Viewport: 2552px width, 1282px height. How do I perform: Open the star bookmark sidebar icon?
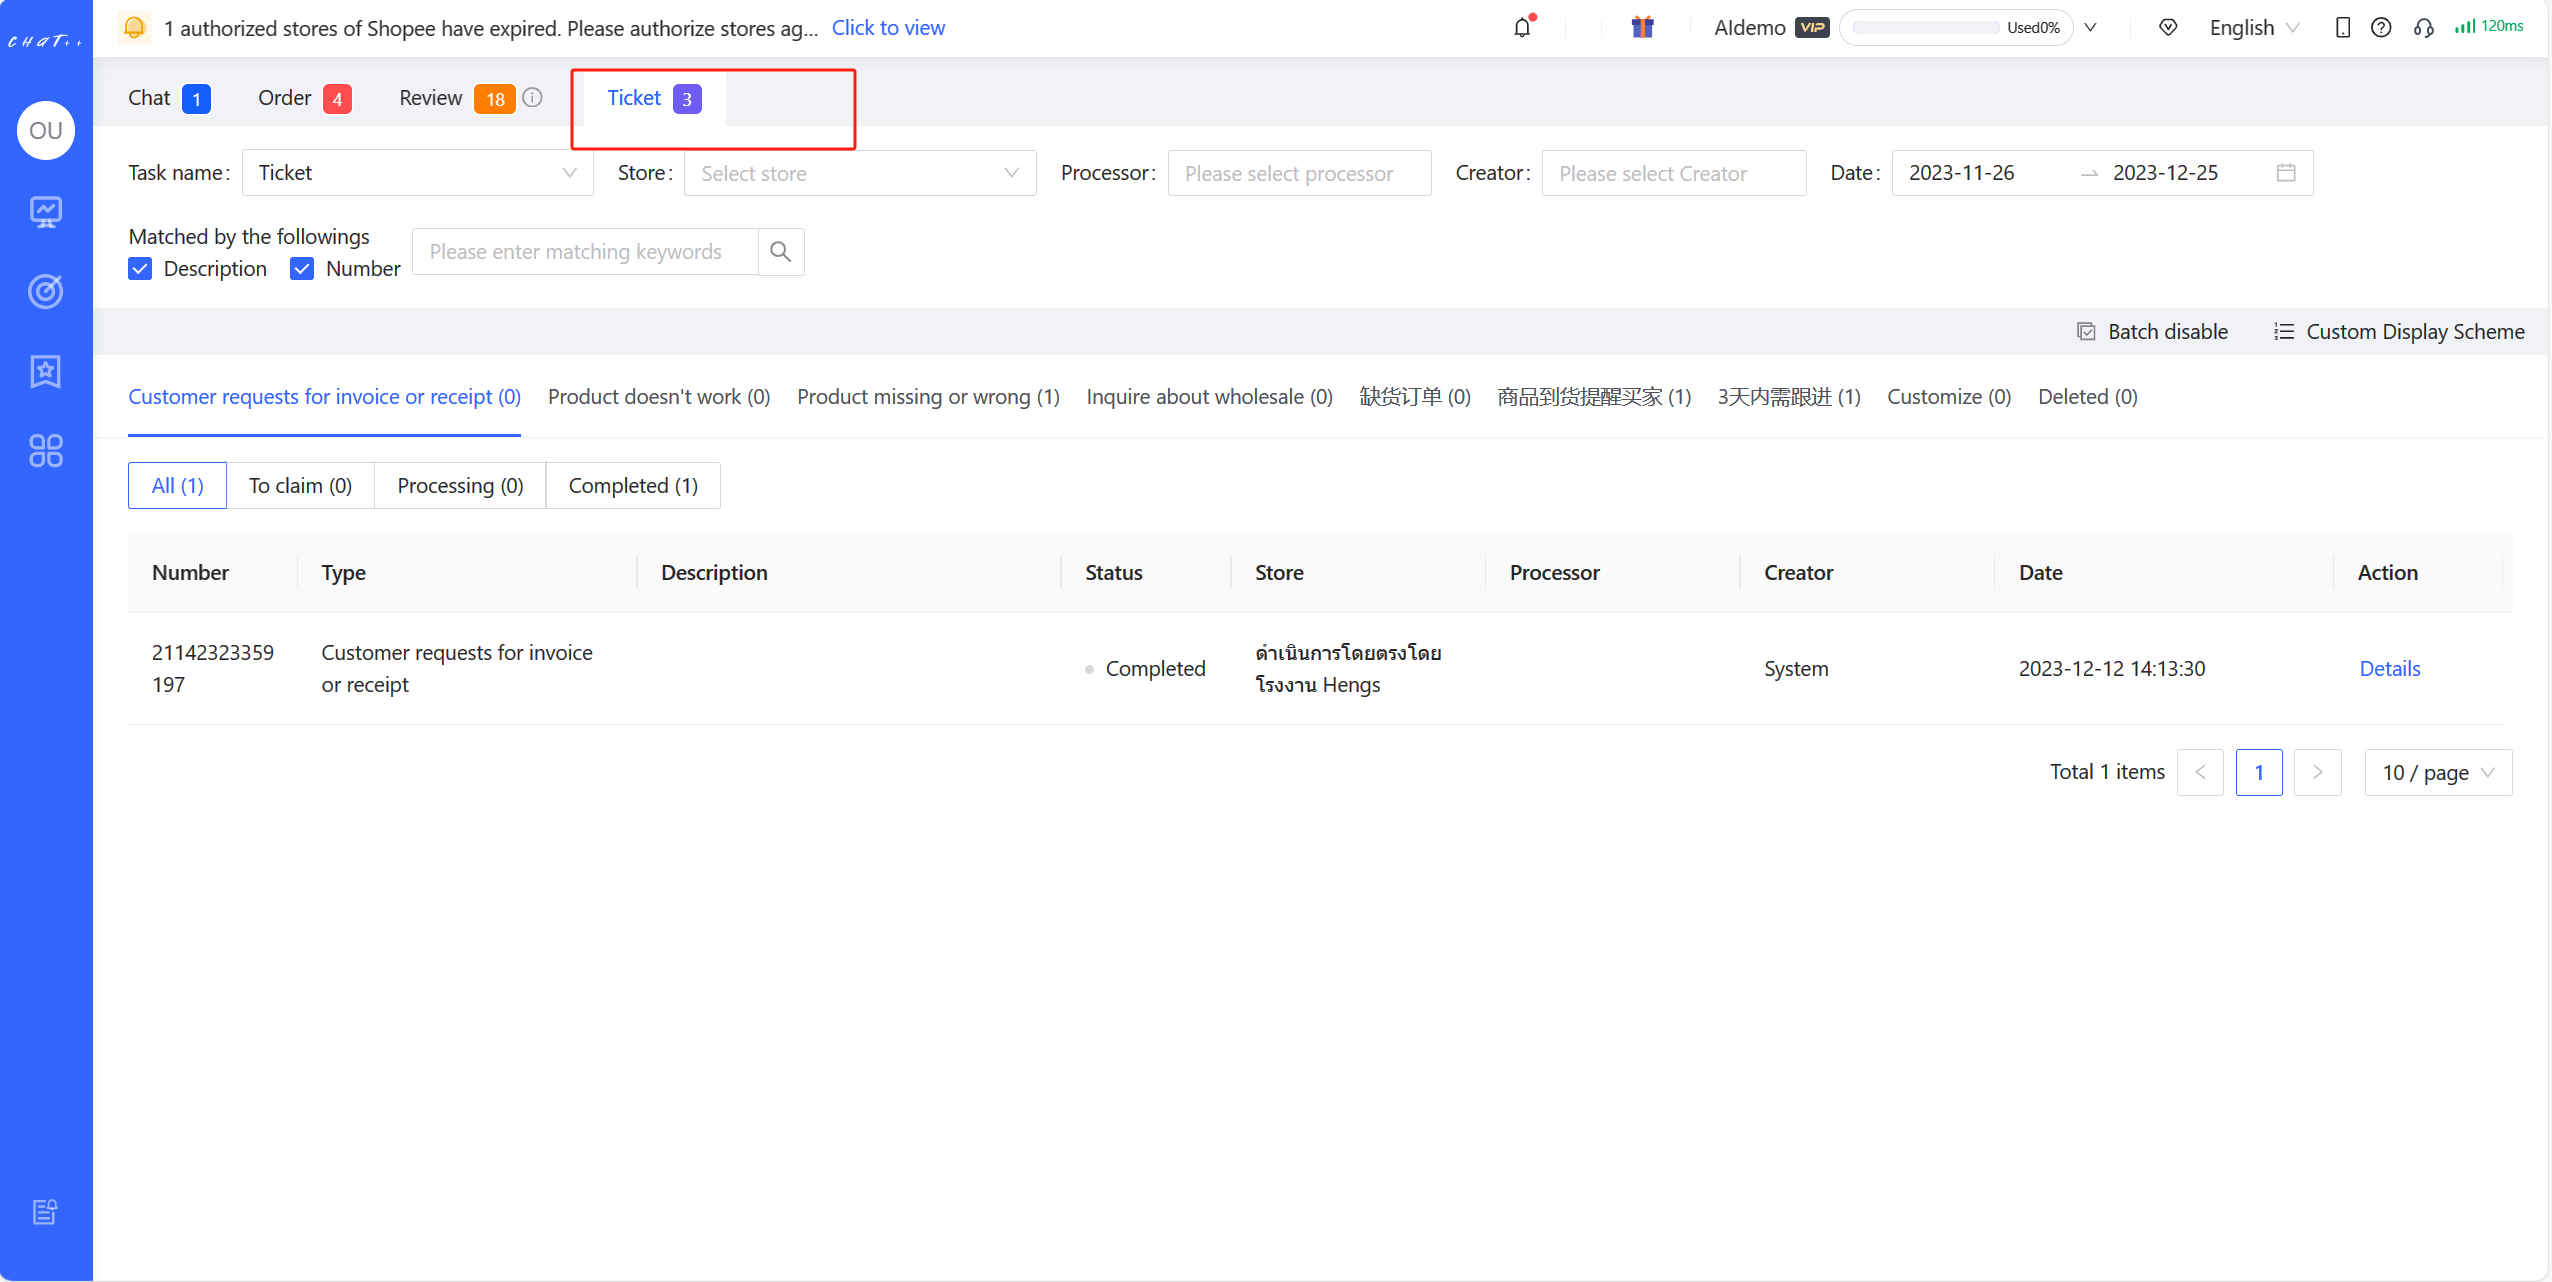(x=46, y=371)
